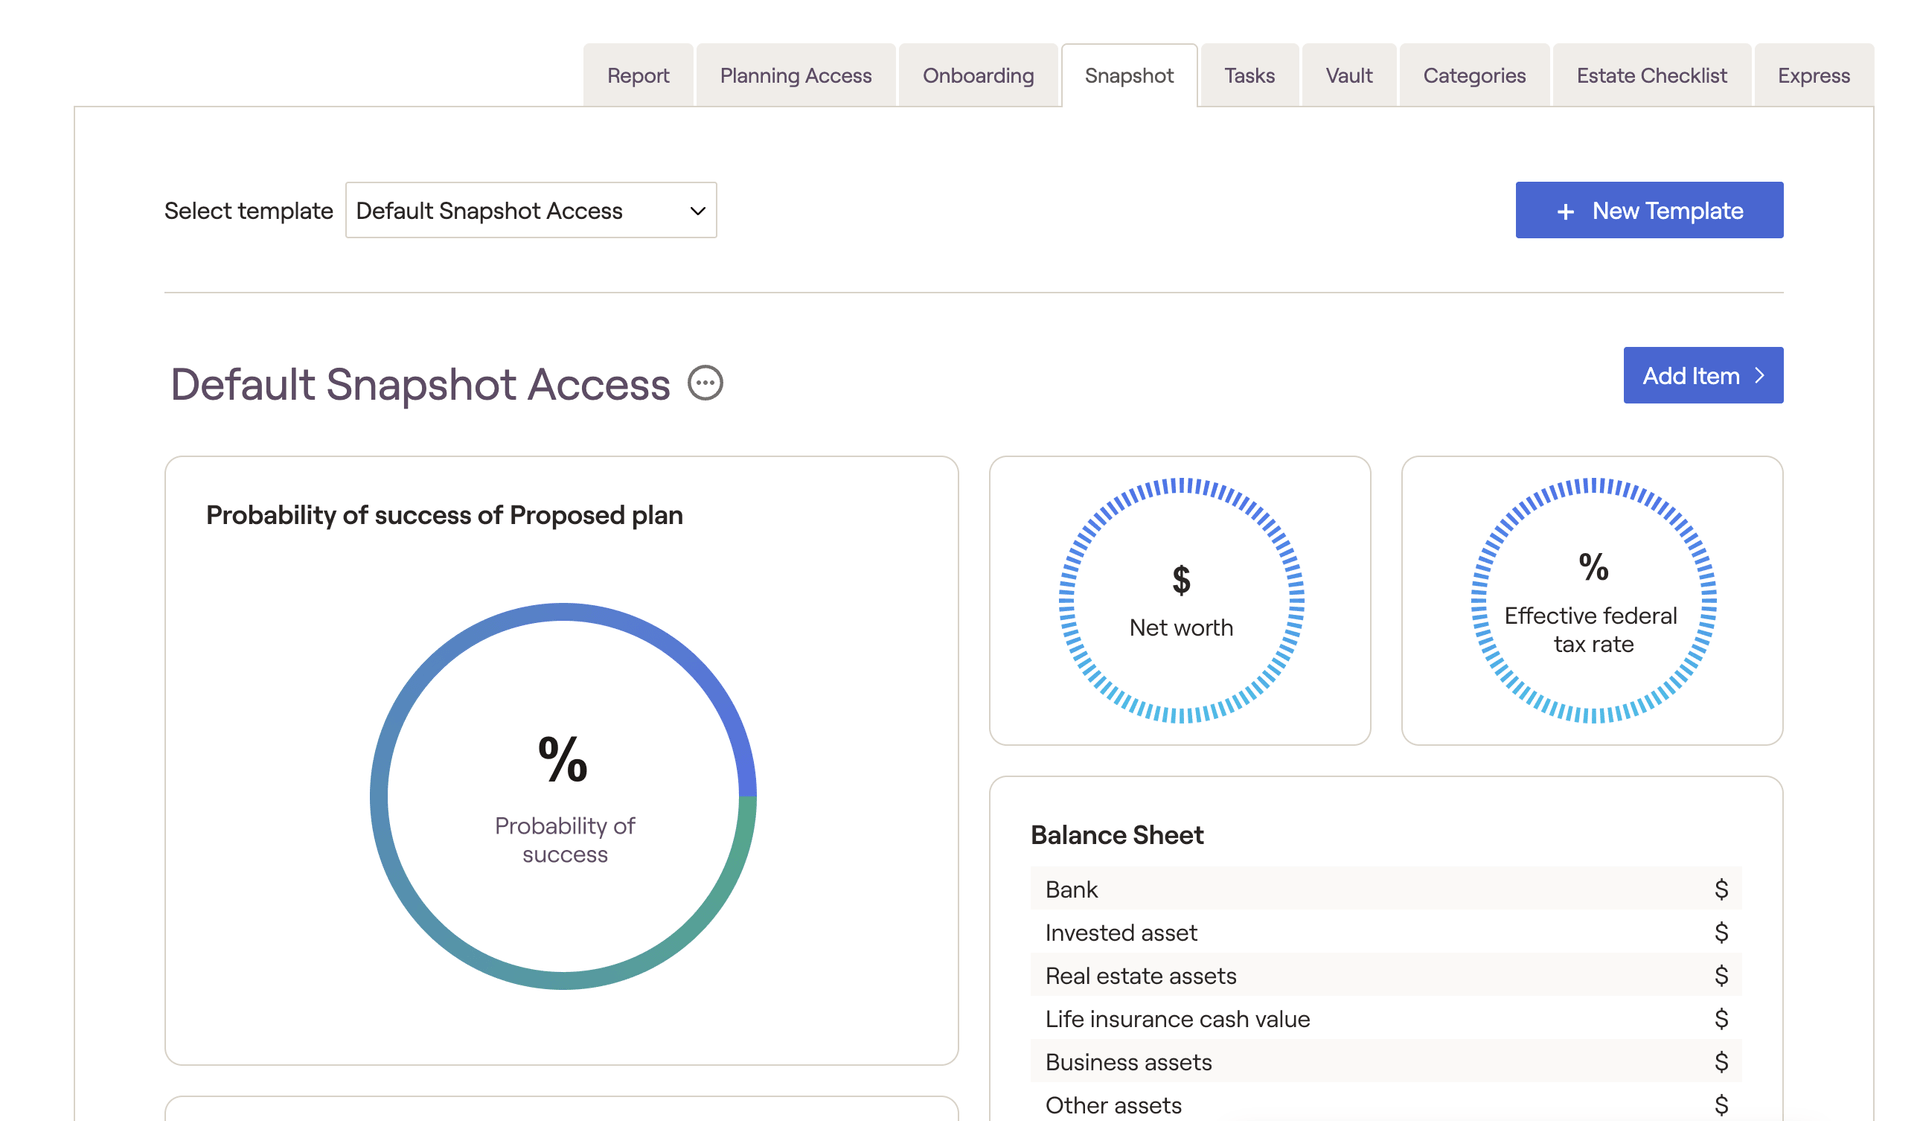This screenshot has height=1121, width=1920.
Task: Select the Tasks tab
Action: (1249, 76)
